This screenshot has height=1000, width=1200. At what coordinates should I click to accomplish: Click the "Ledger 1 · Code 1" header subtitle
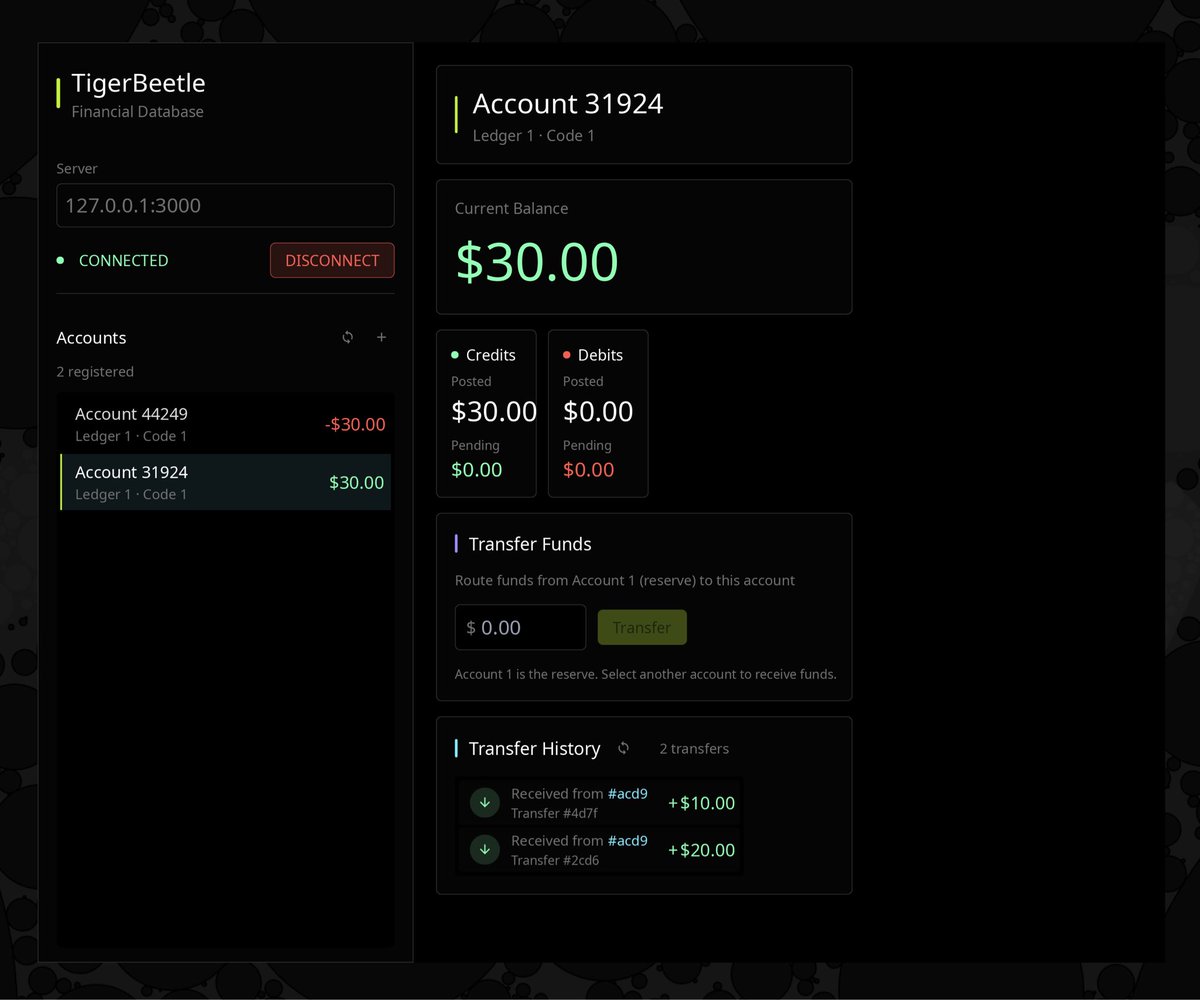(534, 135)
